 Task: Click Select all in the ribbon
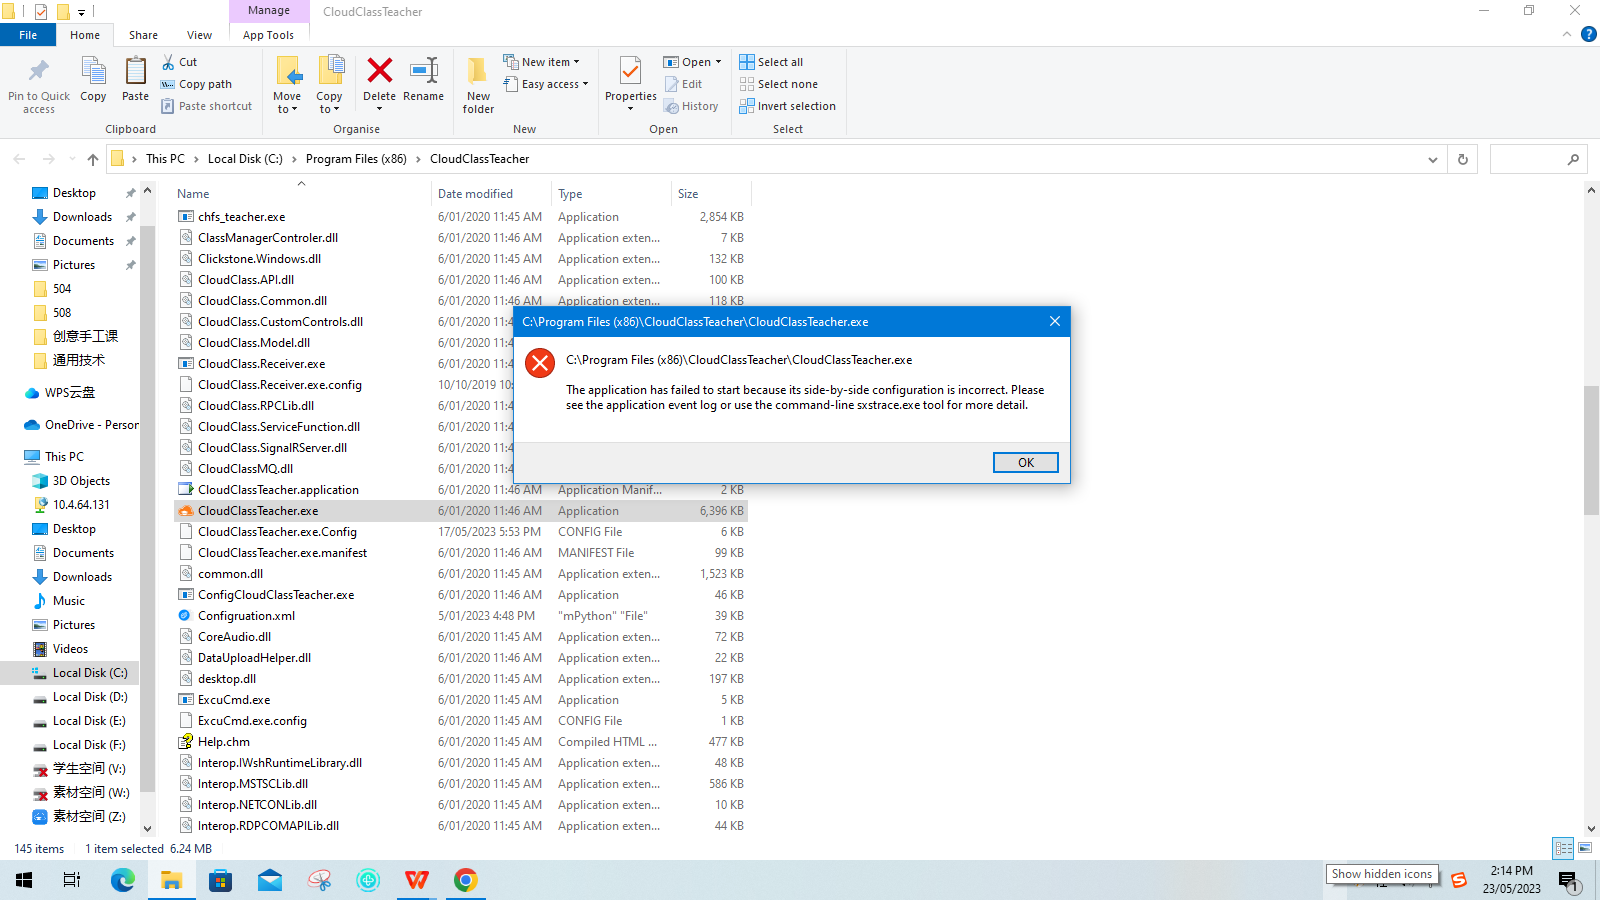(771, 62)
